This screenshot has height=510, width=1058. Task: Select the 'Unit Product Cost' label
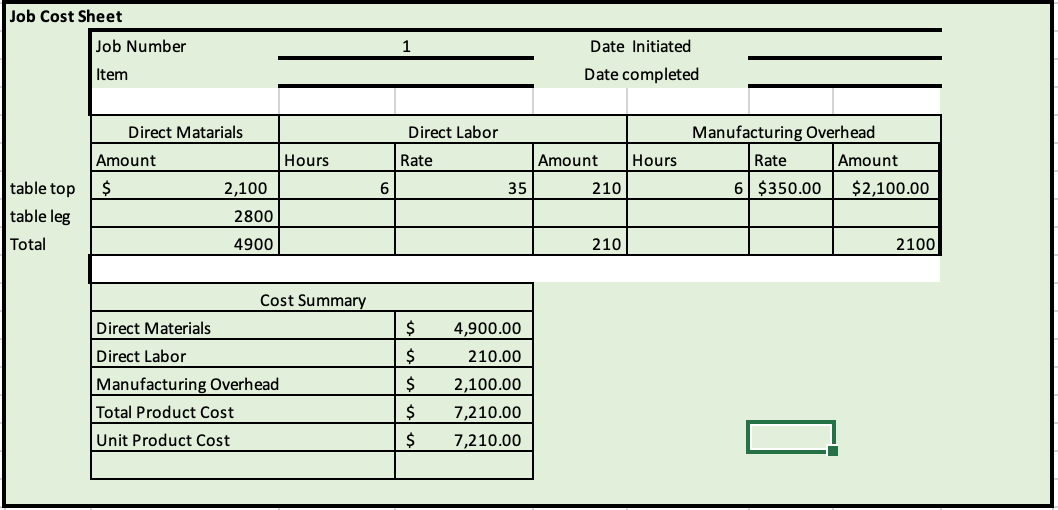163,441
